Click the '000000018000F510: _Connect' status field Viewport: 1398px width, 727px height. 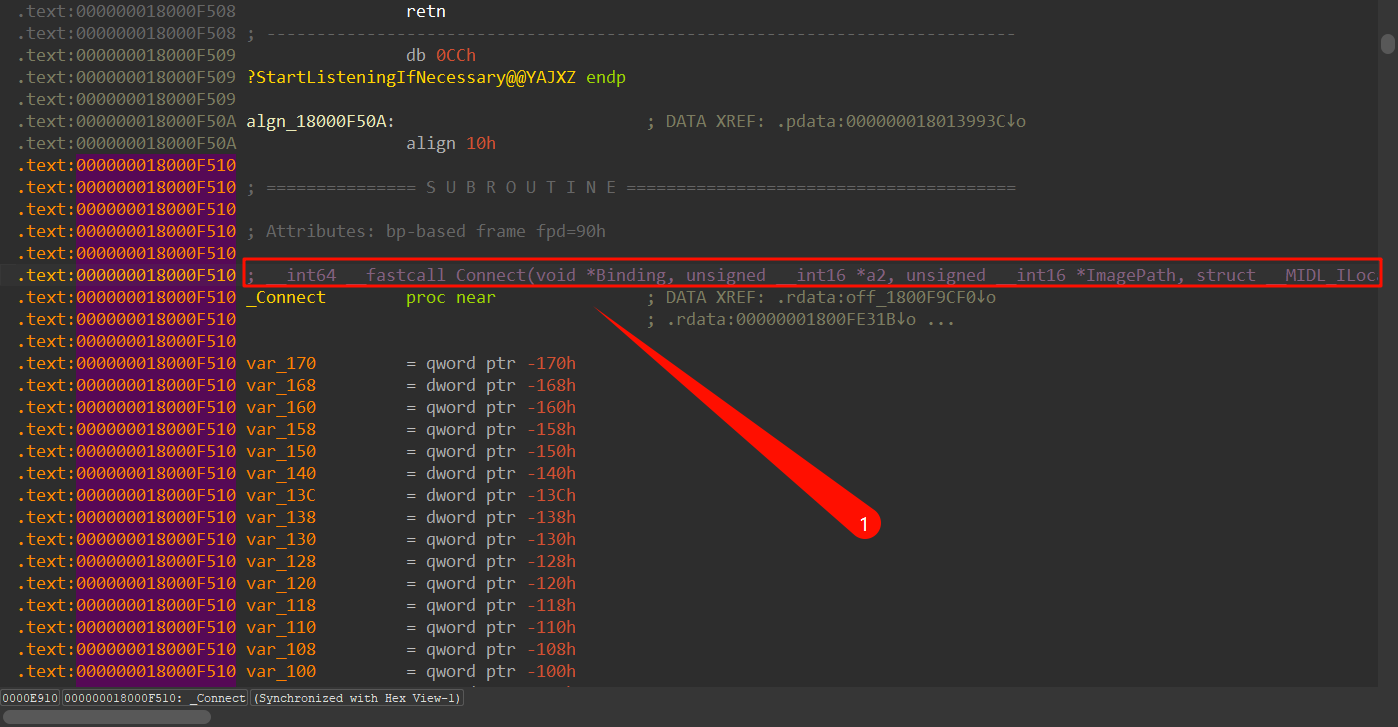pyautogui.click(x=155, y=698)
